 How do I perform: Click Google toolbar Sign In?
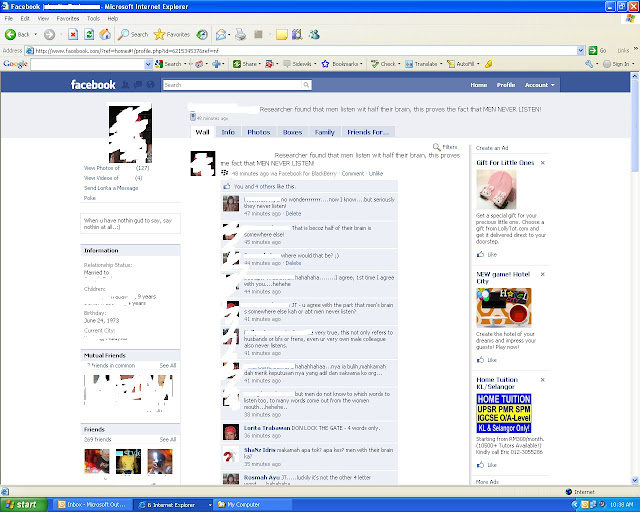click(616, 64)
